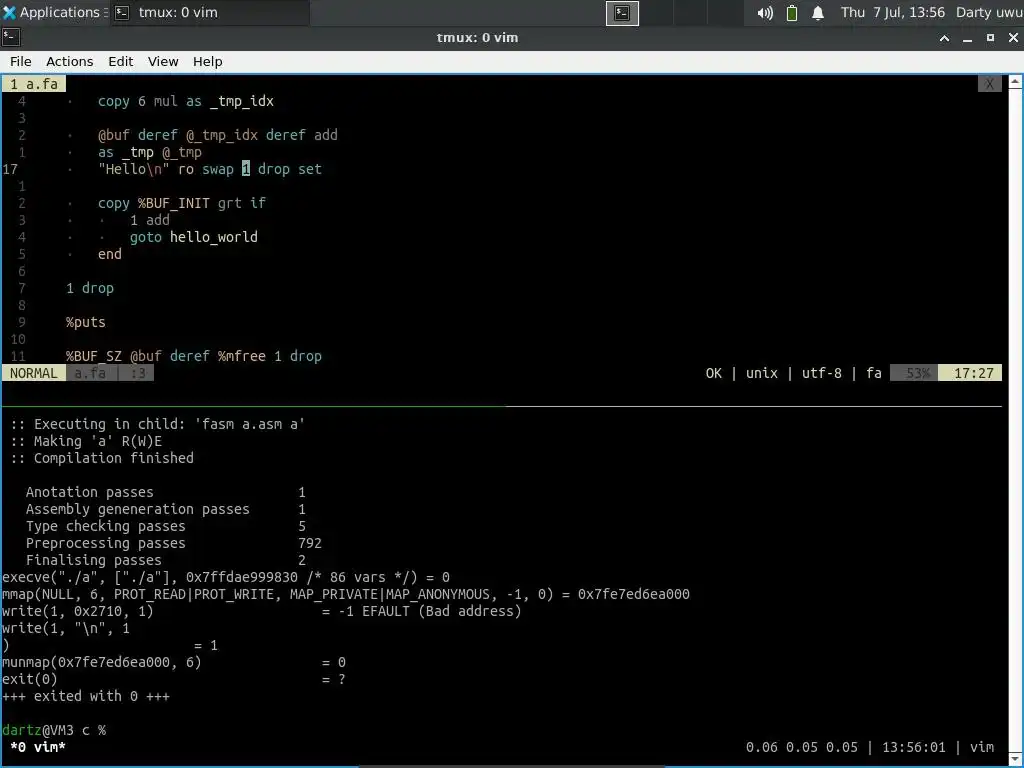This screenshot has width=1024, height=768.
Task: Select the tmux window *0 vim*
Action: [38, 747]
